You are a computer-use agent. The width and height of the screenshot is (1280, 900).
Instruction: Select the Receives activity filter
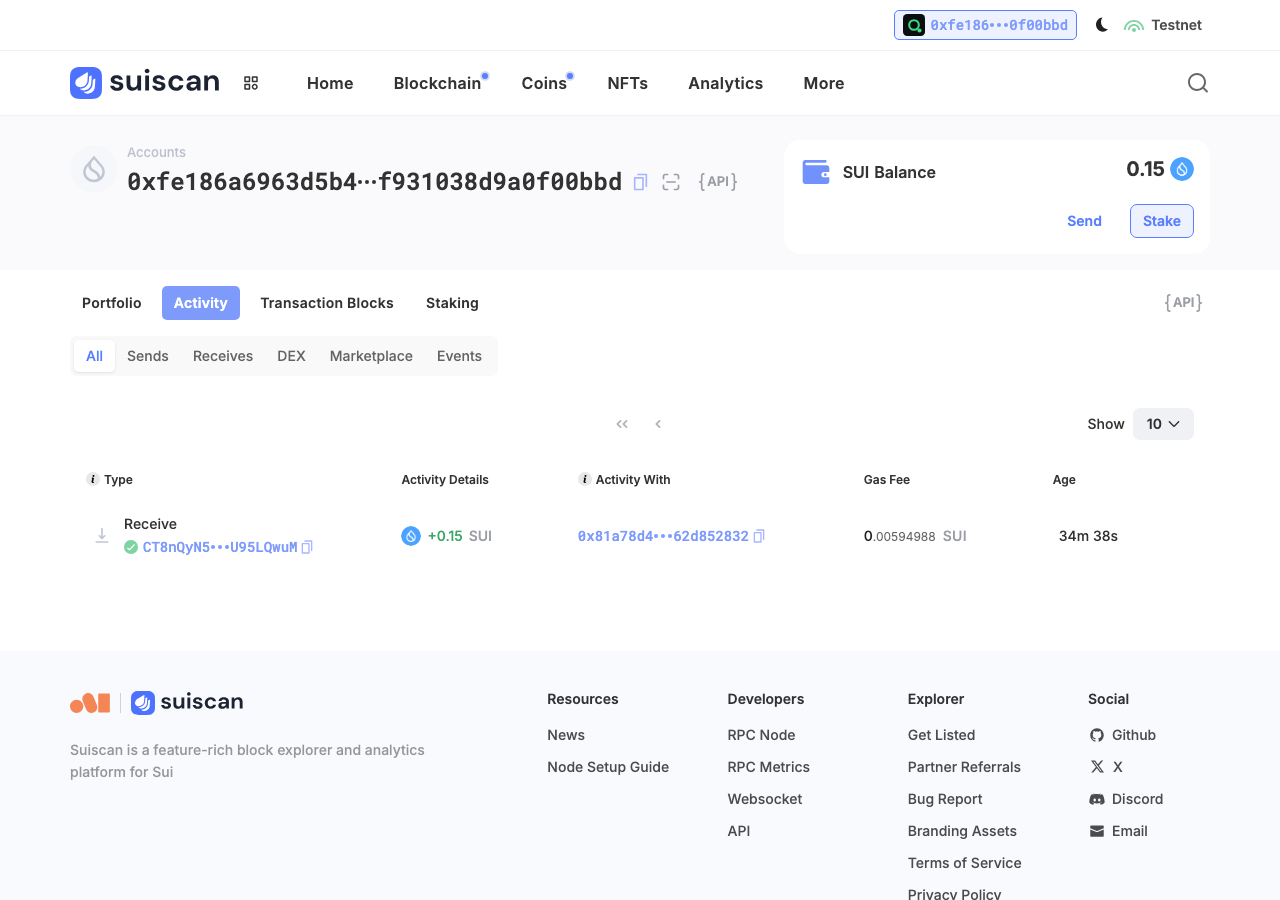(x=223, y=356)
